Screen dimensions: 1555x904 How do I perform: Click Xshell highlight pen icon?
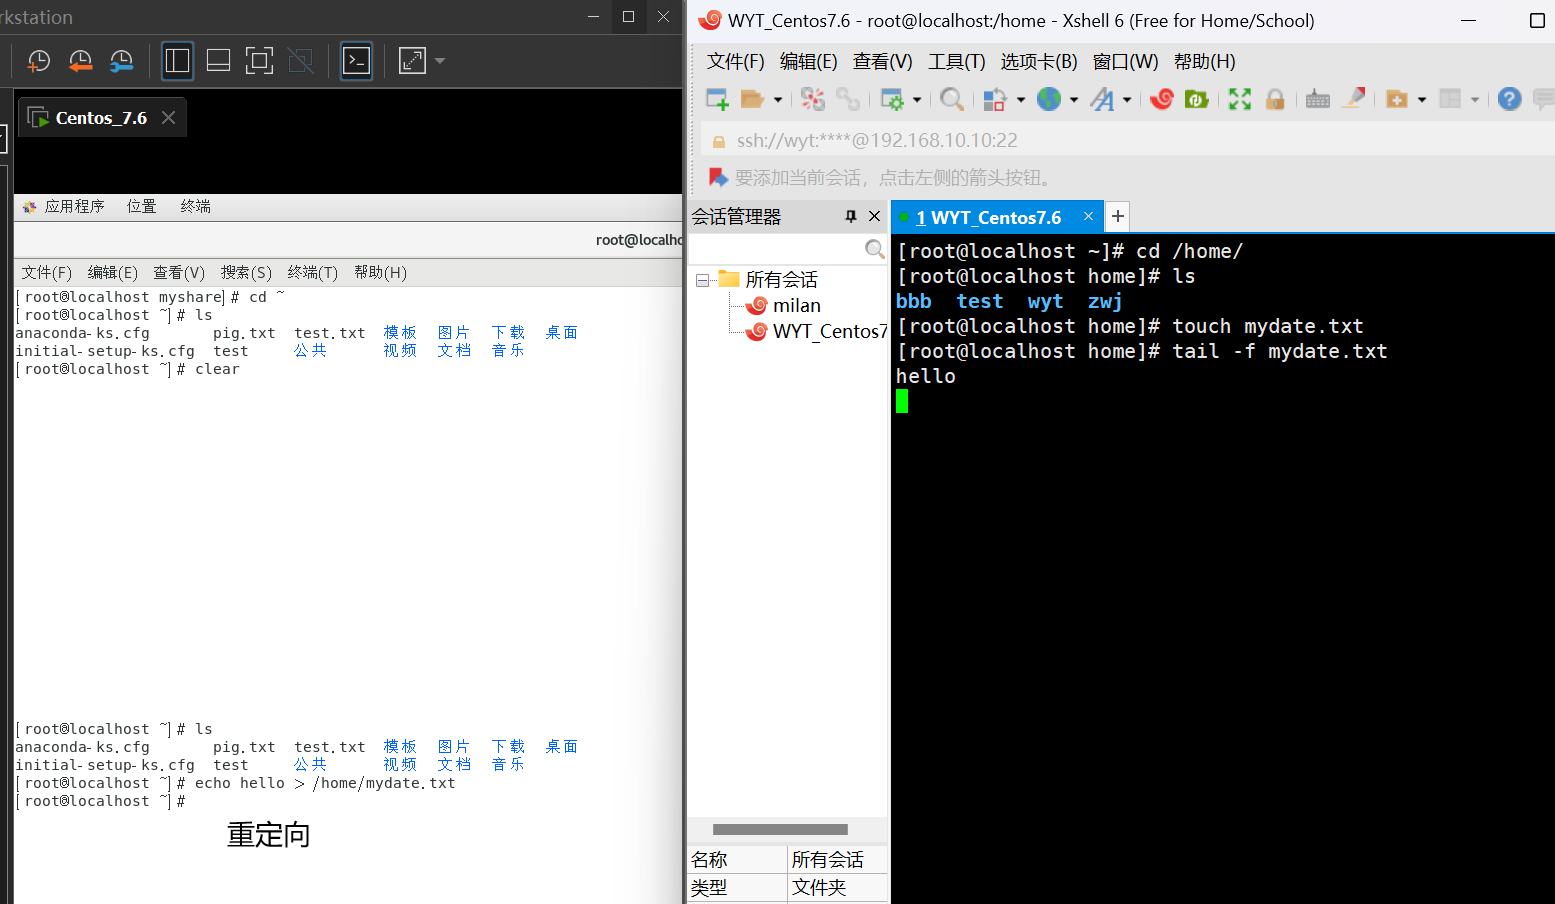pyautogui.click(x=1354, y=99)
